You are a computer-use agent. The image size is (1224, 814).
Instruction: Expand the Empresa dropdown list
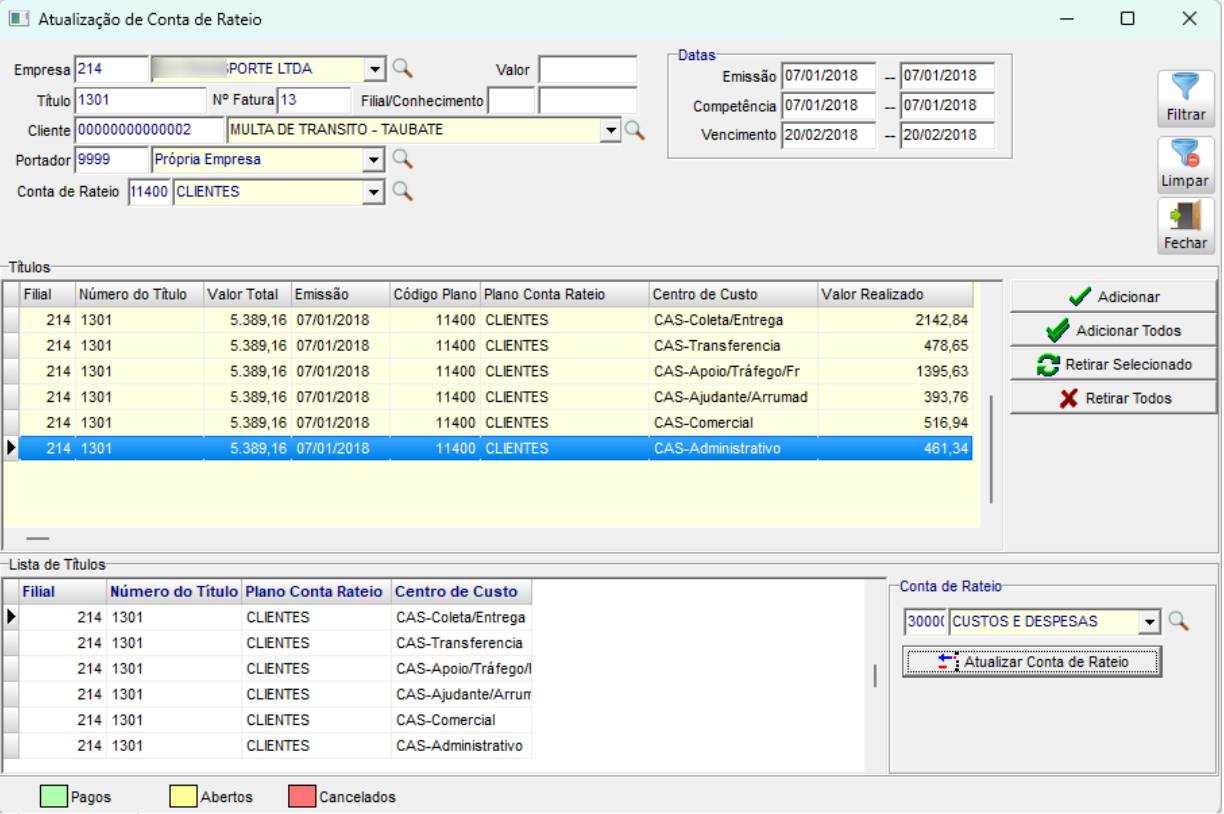tap(374, 69)
